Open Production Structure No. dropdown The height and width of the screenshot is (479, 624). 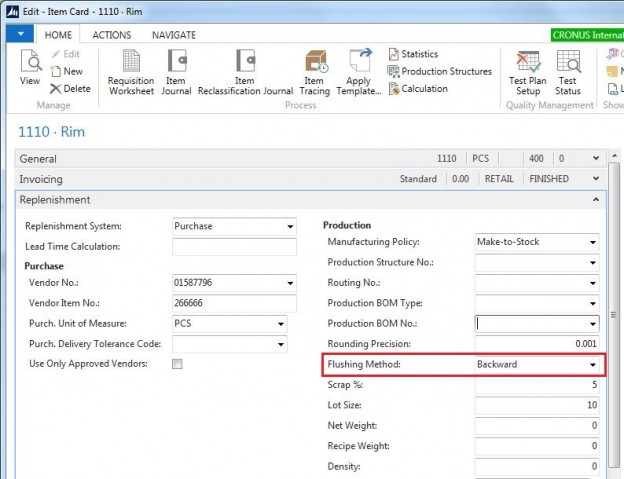(593, 263)
